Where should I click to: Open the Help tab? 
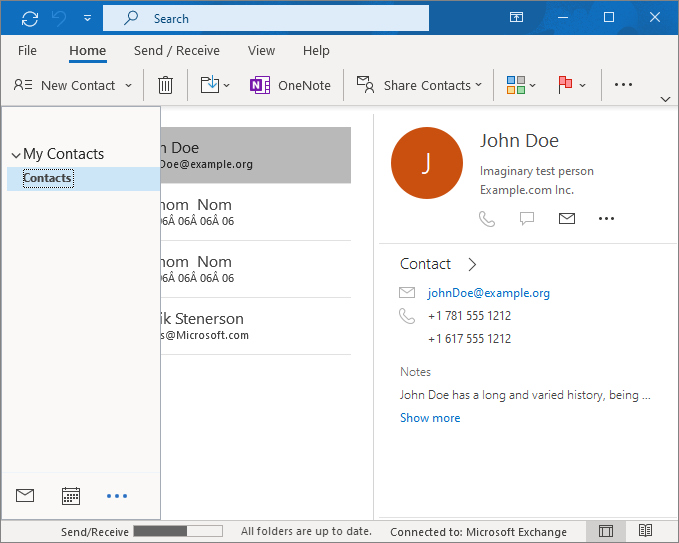click(316, 51)
